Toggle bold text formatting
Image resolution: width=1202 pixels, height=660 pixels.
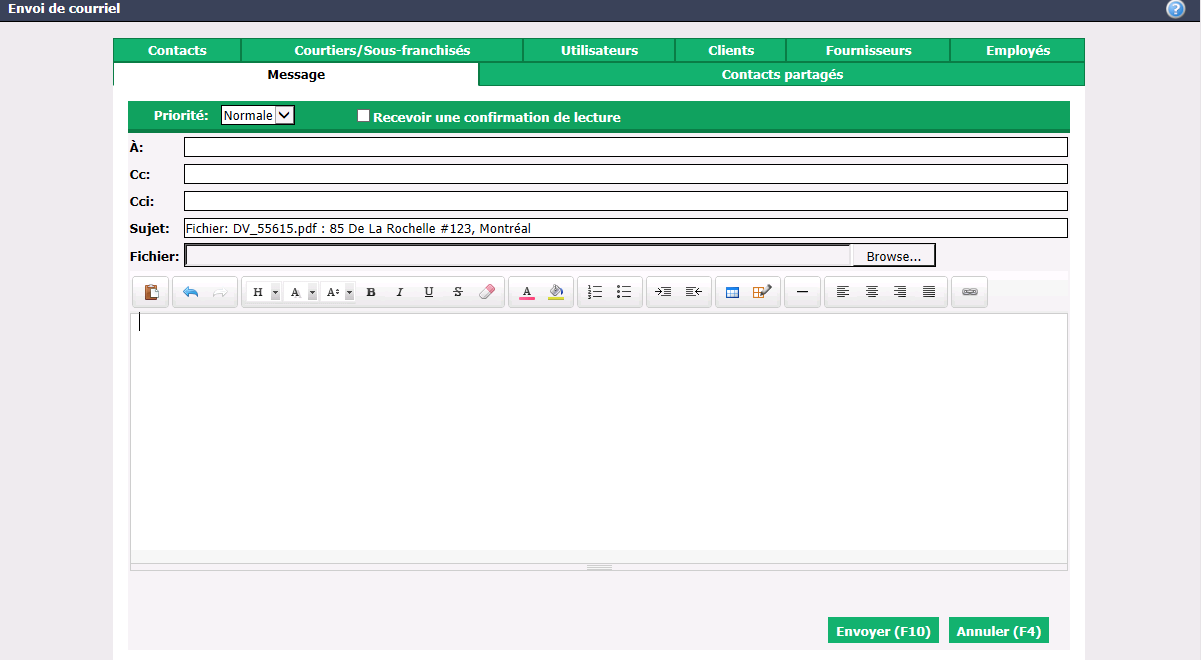[x=371, y=292]
